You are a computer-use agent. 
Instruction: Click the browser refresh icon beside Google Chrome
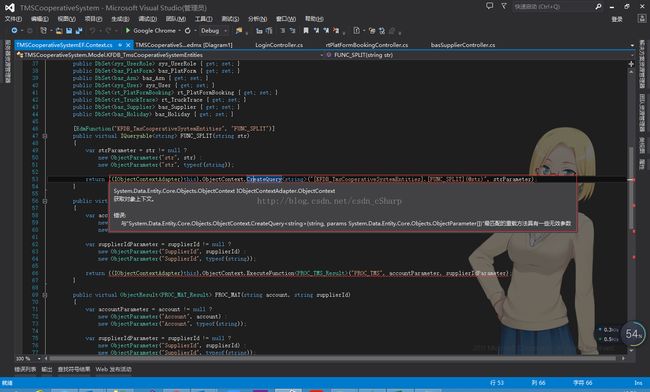[x=188, y=31]
